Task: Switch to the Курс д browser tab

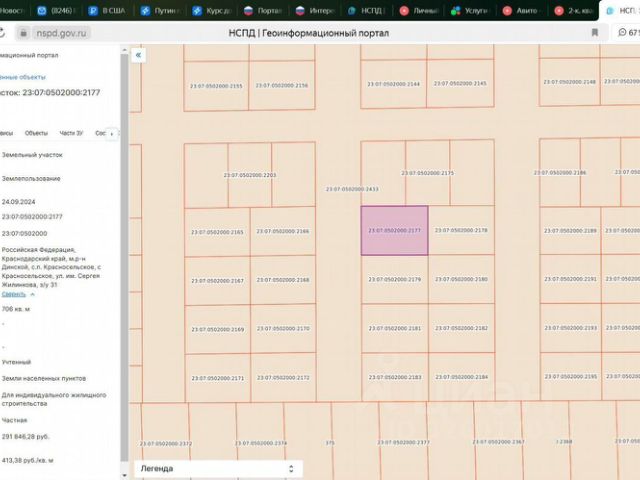Action: click(x=211, y=11)
